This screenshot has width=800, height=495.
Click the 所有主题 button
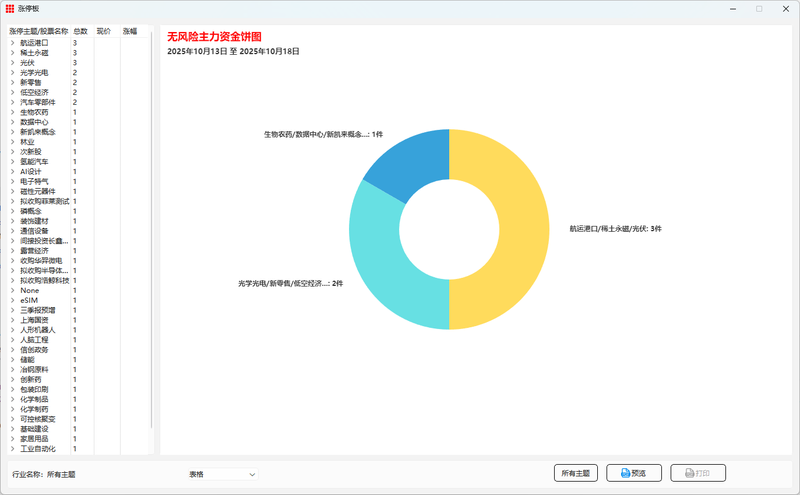tap(576, 473)
